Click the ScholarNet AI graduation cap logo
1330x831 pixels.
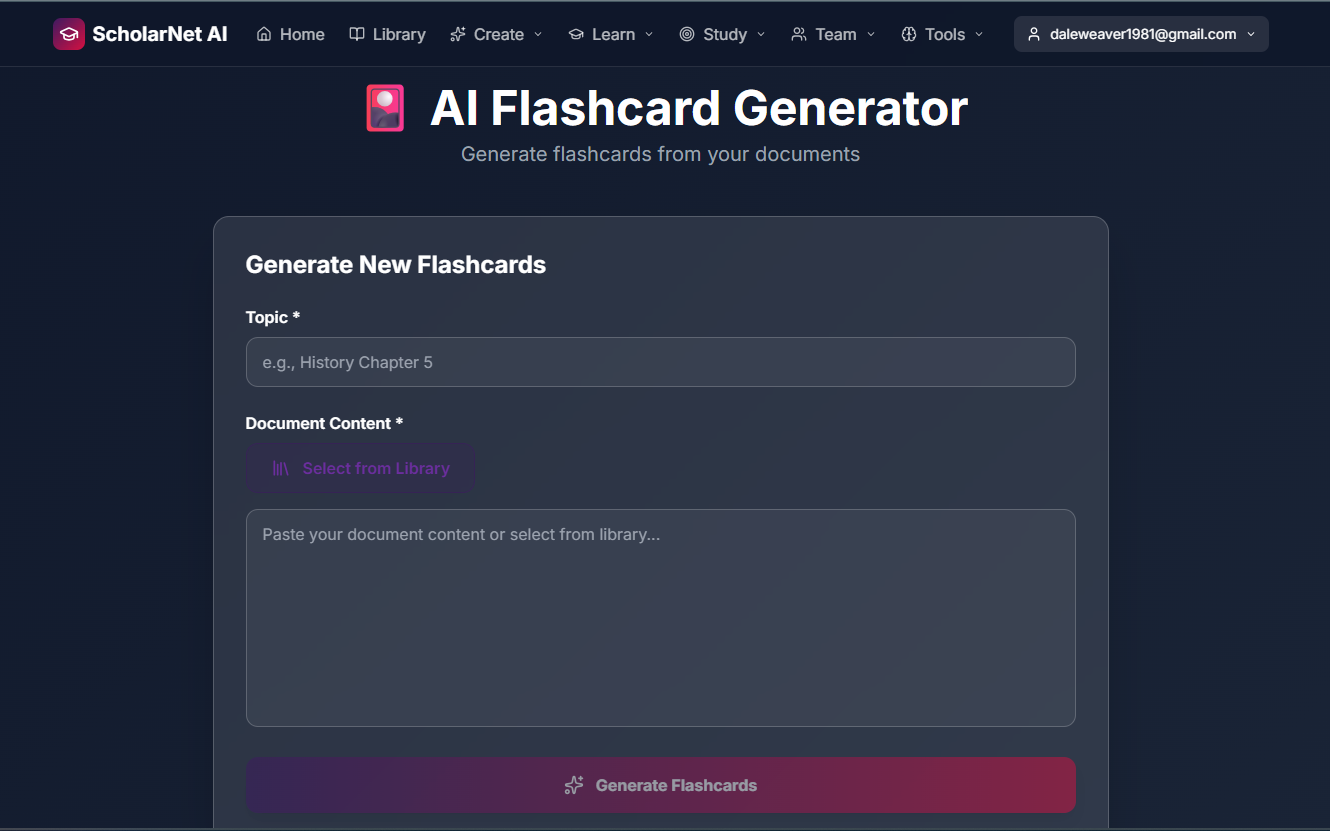pyautogui.click(x=69, y=33)
